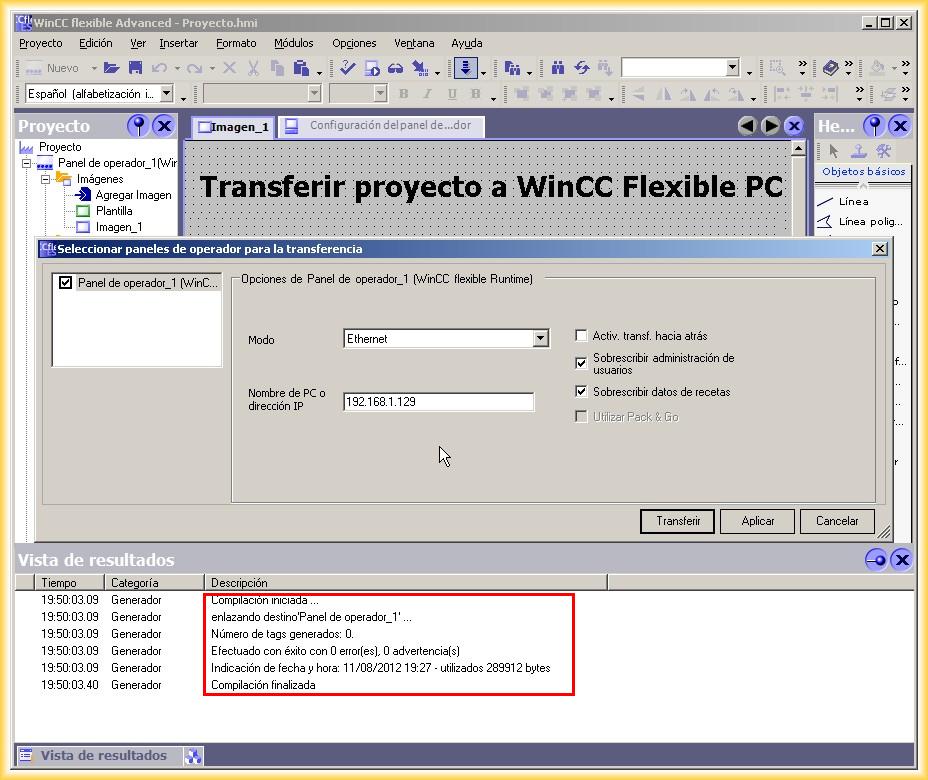Open the Modo Ethernet dropdown
This screenshot has width=928, height=780.
540,339
